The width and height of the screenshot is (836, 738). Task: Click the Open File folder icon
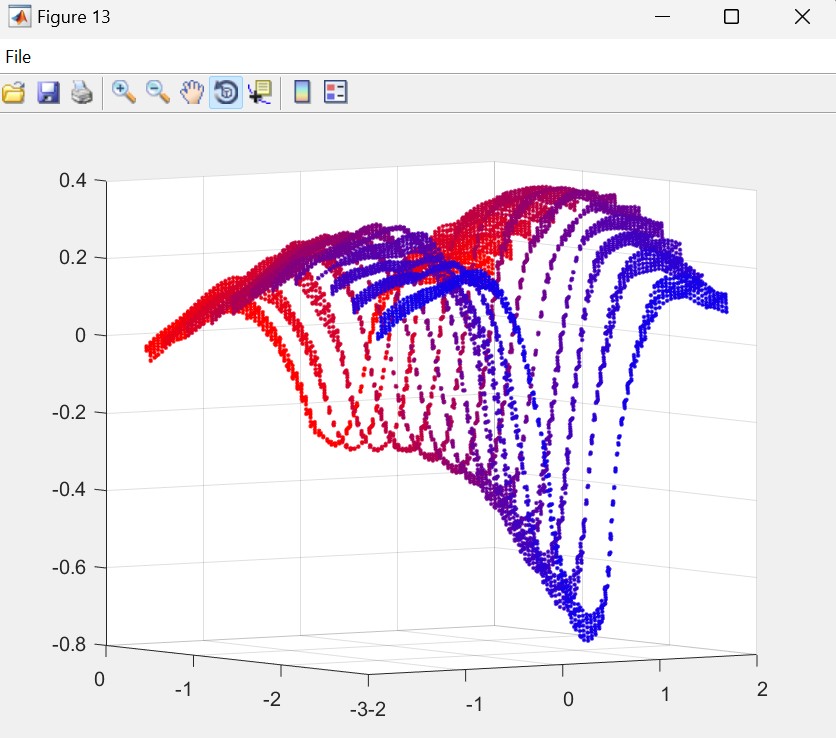tap(14, 93)
